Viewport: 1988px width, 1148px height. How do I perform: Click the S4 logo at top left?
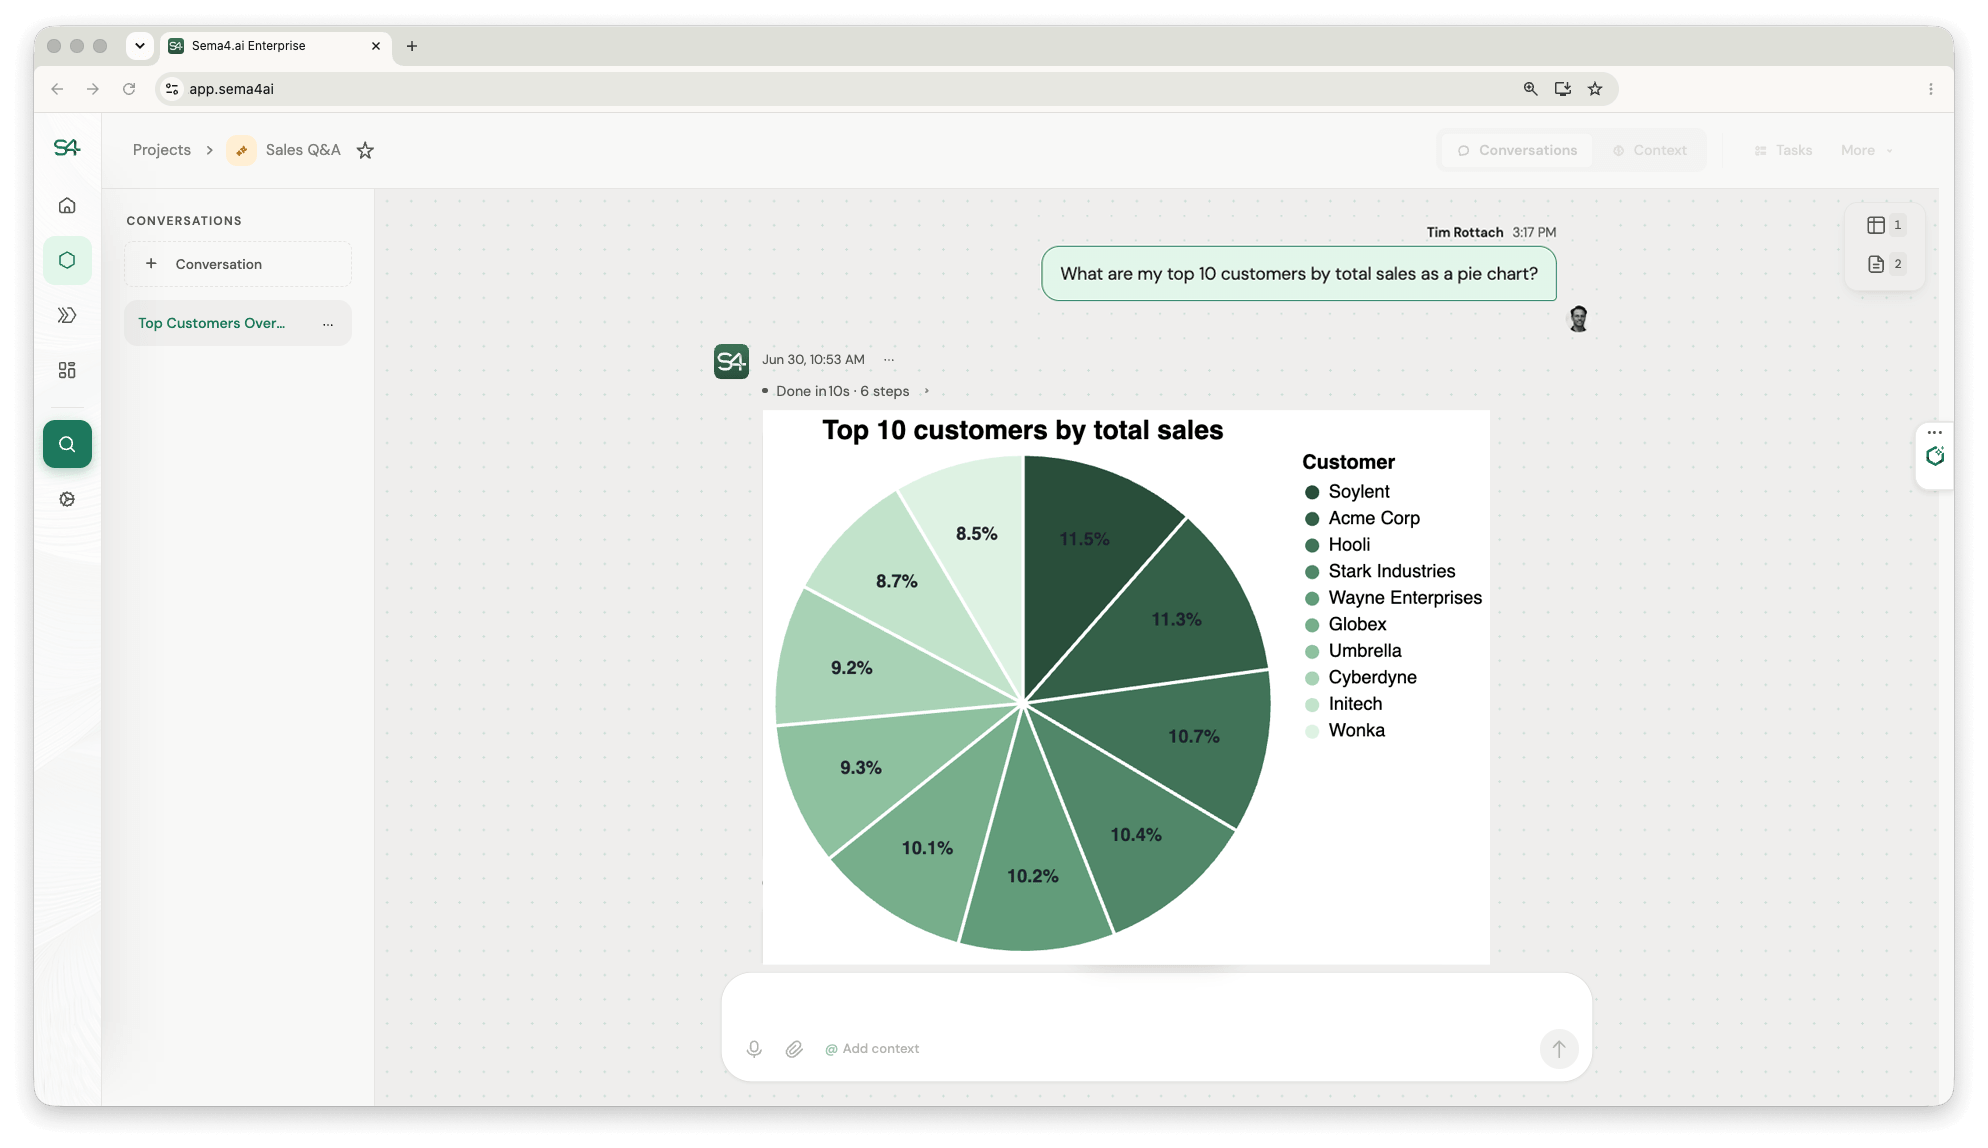(67, 148)
